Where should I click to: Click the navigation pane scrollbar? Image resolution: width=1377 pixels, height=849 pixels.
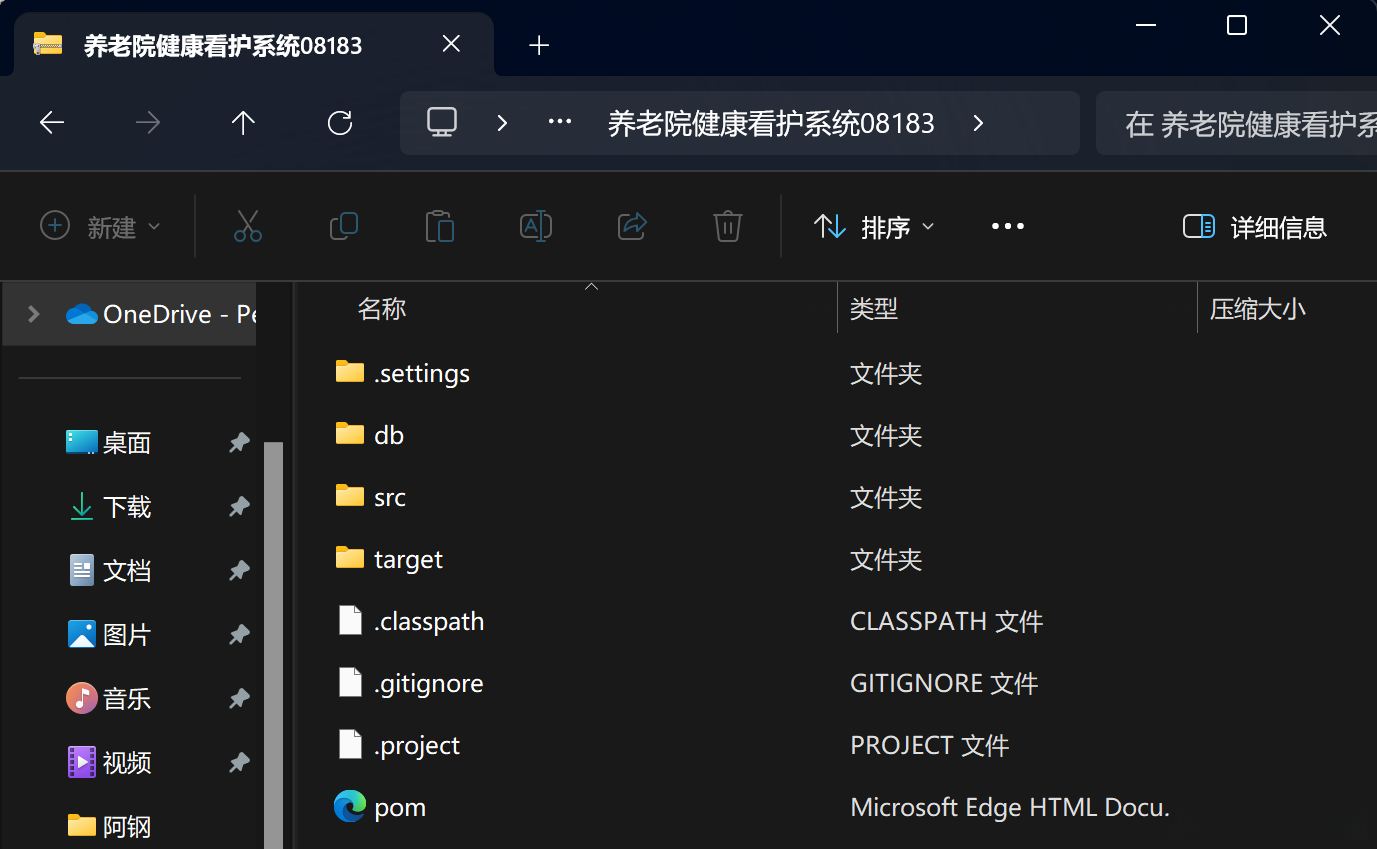point(273,640)
